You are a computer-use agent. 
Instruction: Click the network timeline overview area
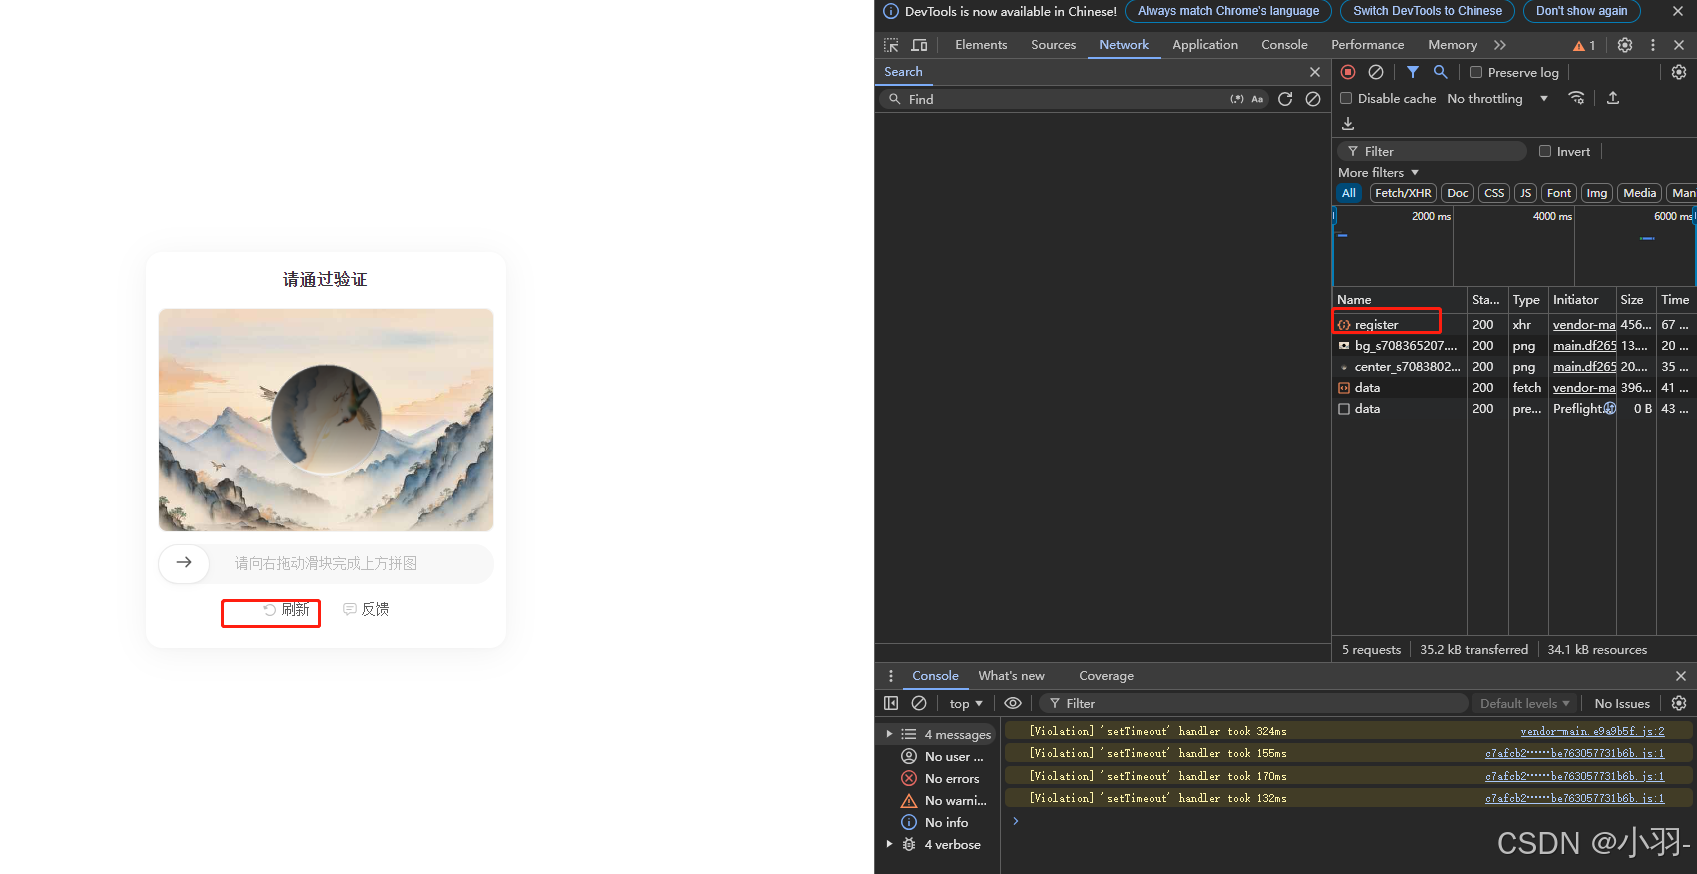(1514, 246)
